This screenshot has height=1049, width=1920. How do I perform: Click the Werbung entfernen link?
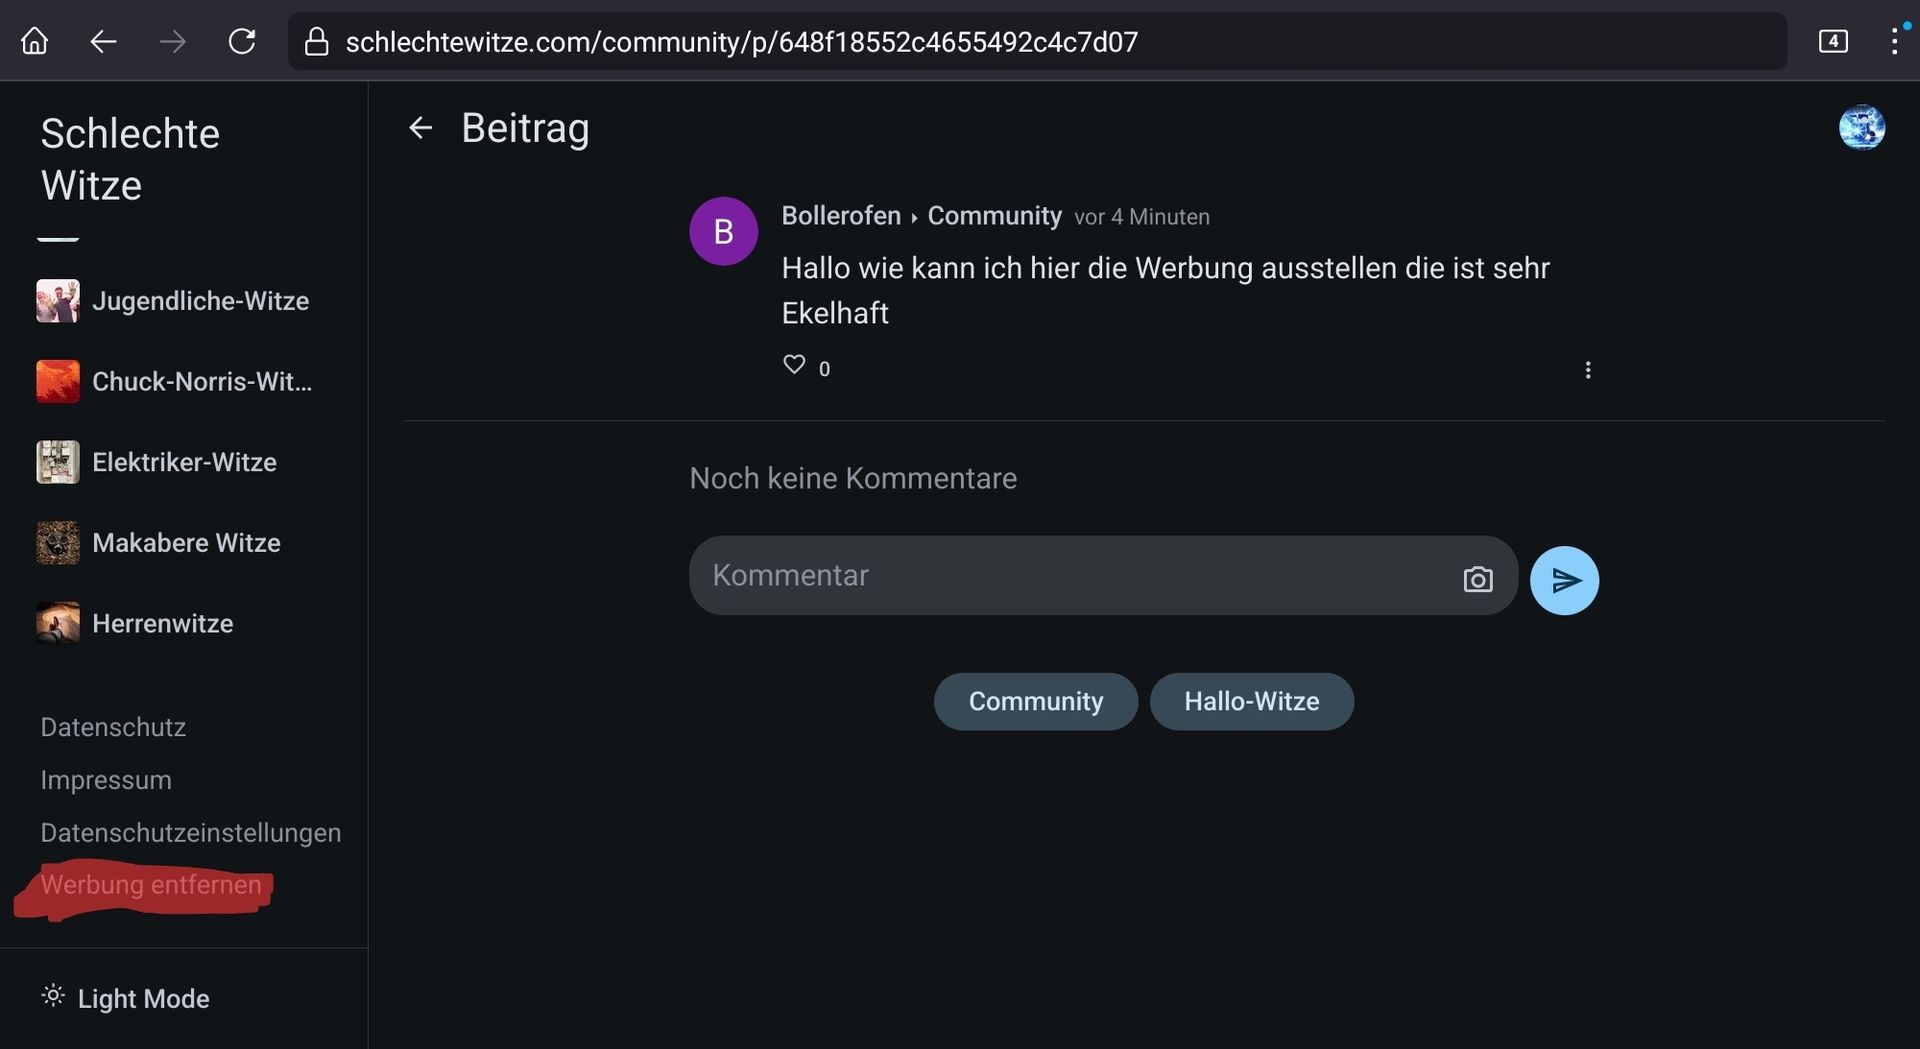point(151,885)
